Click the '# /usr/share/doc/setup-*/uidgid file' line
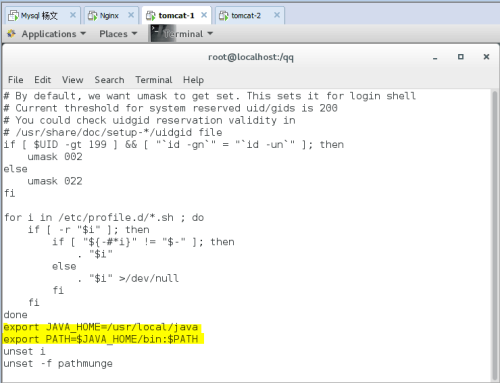This screenshot has width=500, height=383. point(113,132)
